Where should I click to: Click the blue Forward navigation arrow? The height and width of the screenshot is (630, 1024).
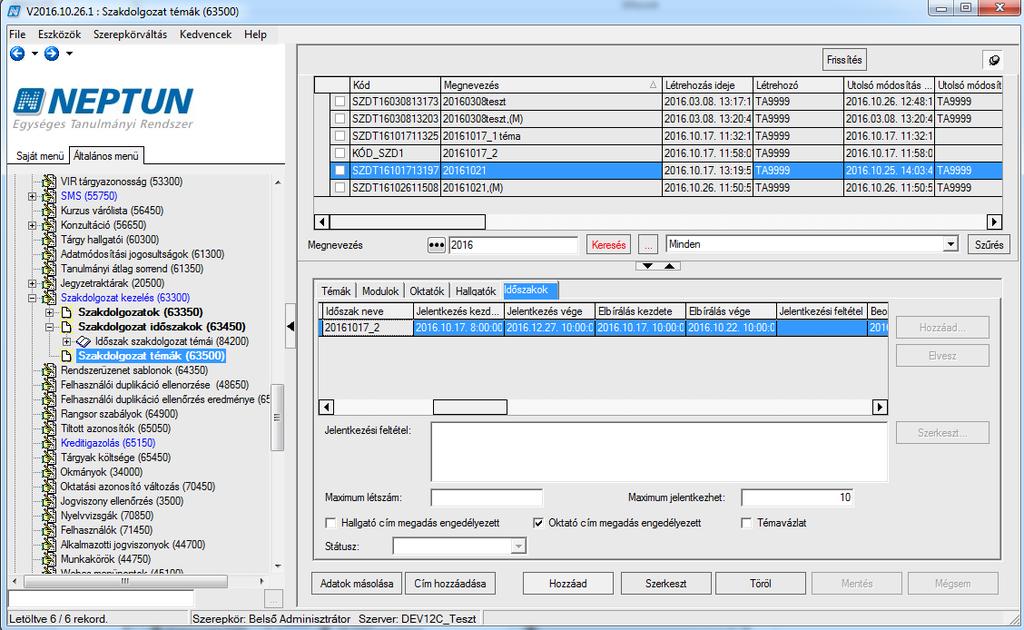(x=52, y=54)
